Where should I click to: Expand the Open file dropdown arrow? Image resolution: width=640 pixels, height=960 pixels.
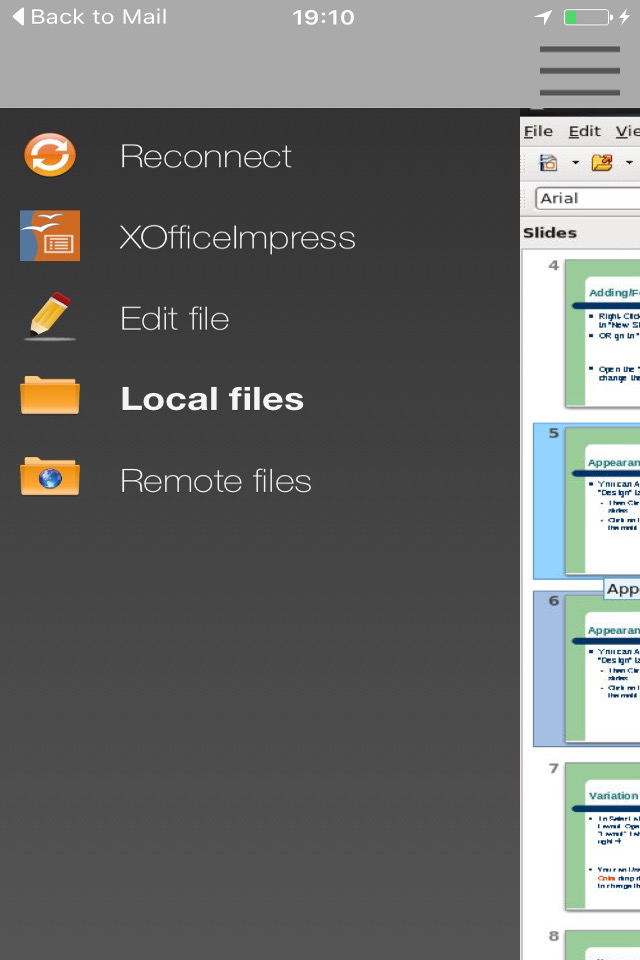coord(629,162)
